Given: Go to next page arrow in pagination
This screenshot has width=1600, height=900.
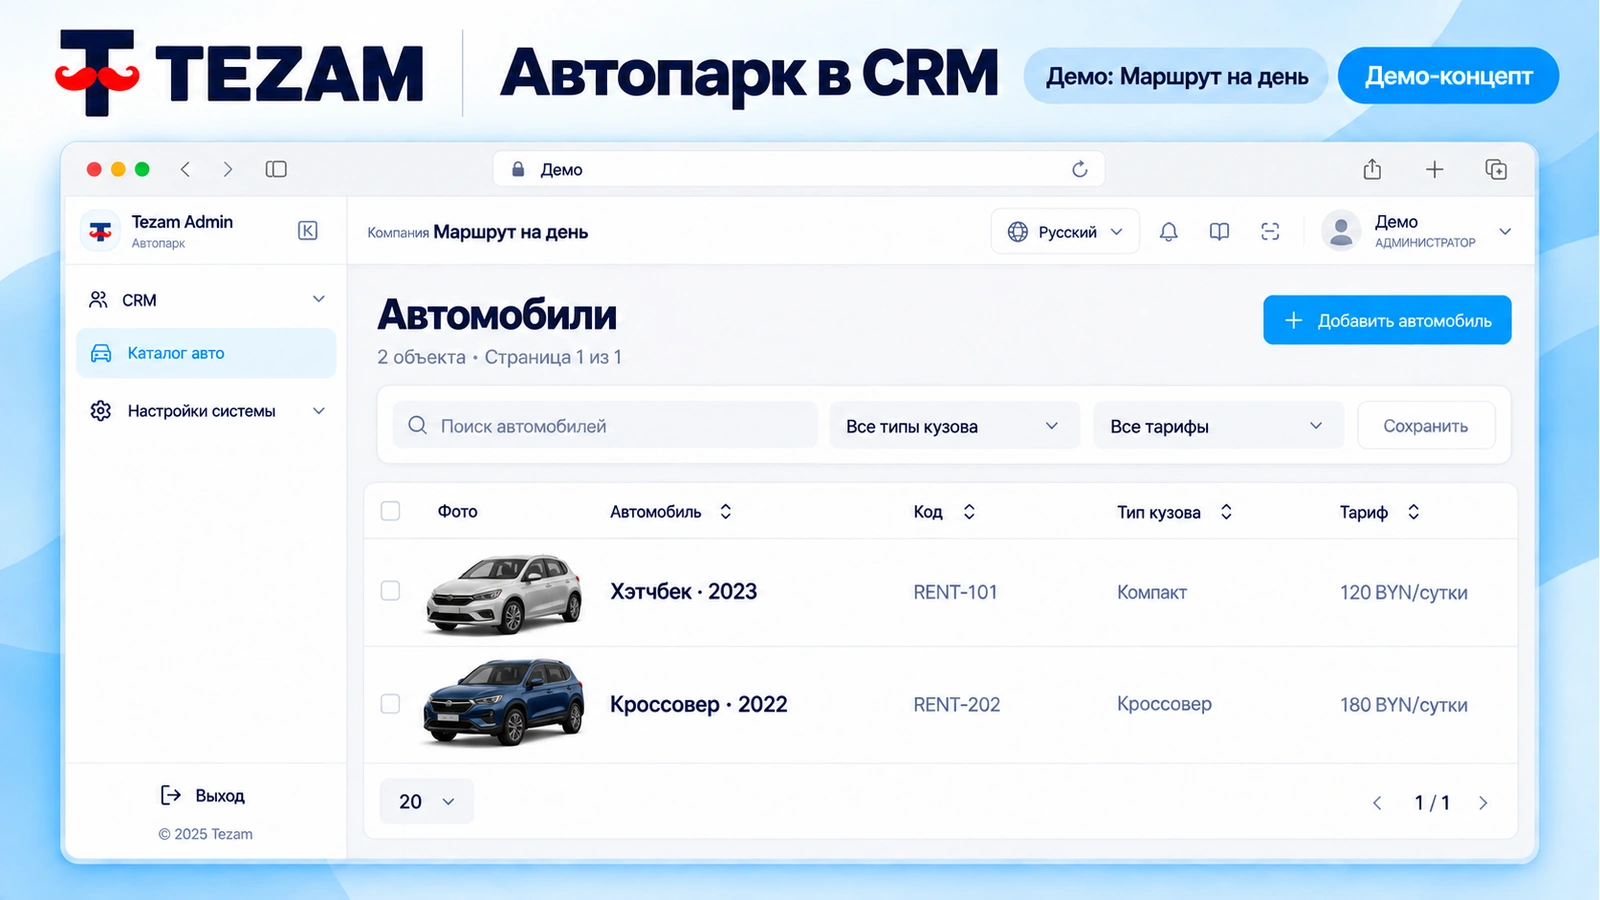Looking at the screenshot, I should (1483, 803).
